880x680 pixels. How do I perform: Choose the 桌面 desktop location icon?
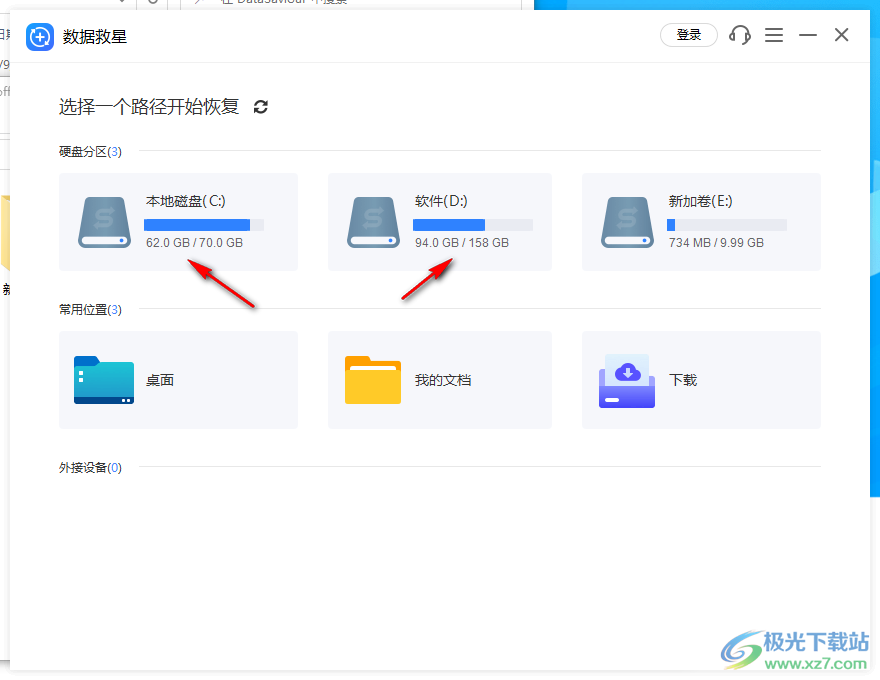(104, 380)
